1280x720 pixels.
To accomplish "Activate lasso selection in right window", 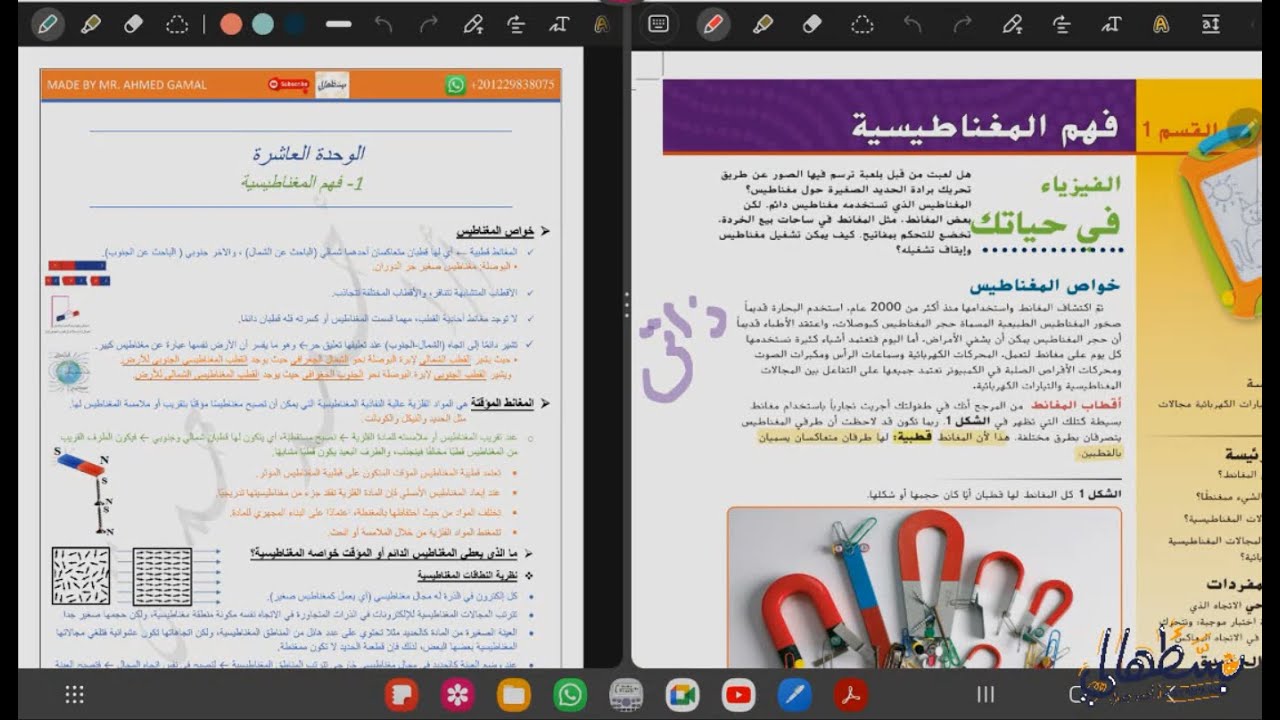I will pyautogui.click(x=862, y=24).
